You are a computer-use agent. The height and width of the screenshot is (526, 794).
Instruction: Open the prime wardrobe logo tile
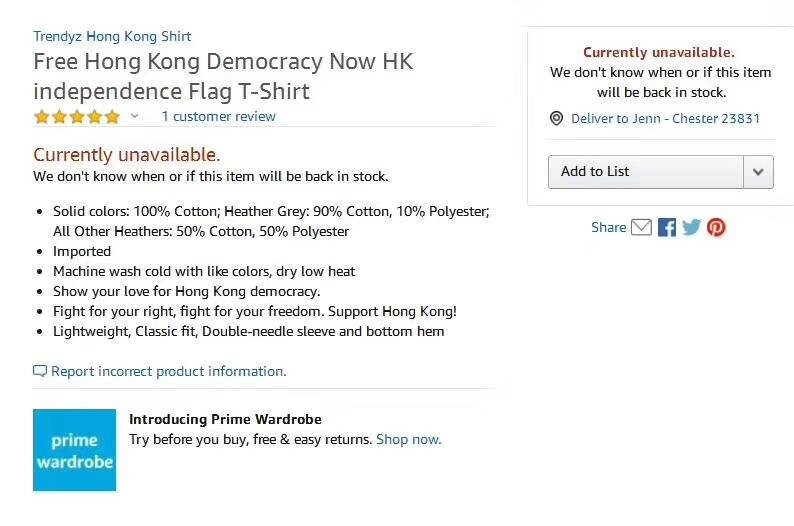(x=74, y=450)
